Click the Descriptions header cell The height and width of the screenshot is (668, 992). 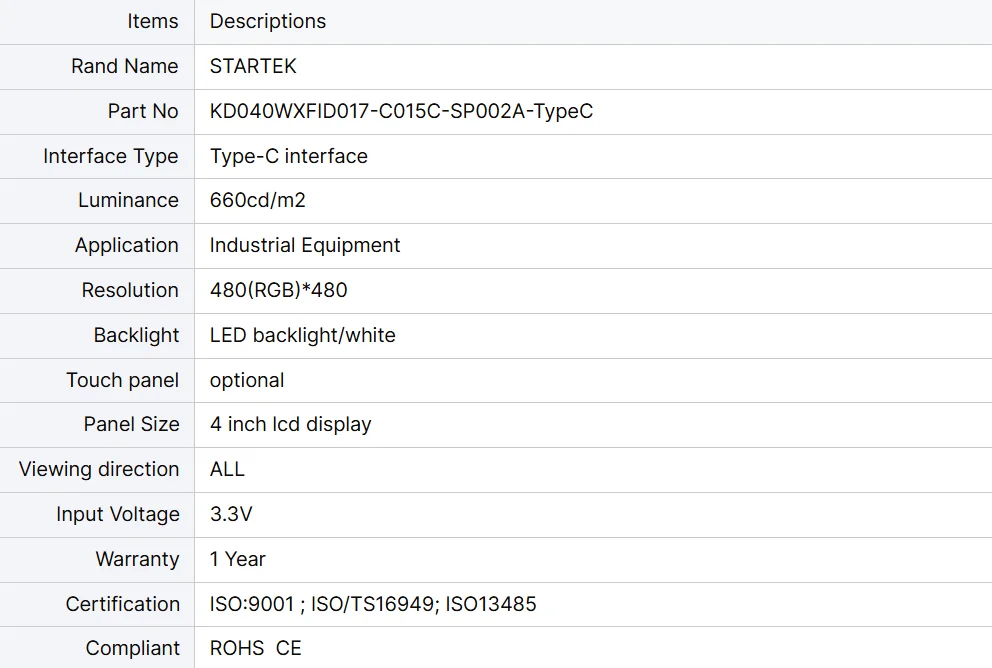pyautogui.click(x=268, y=21)
